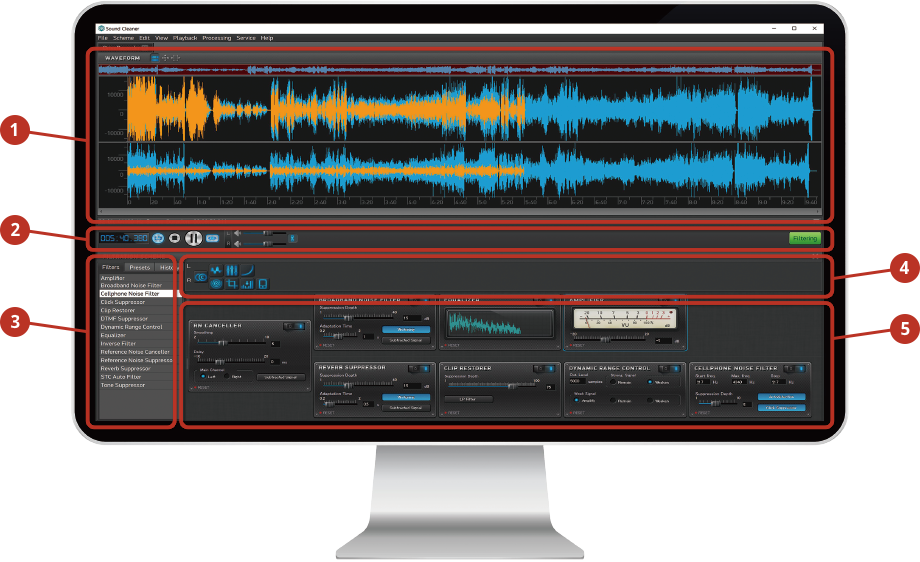Toggle the Cellphone Noise Filter power switch
The width and height of the screenshot is (920, 562).
pos(795,368)
